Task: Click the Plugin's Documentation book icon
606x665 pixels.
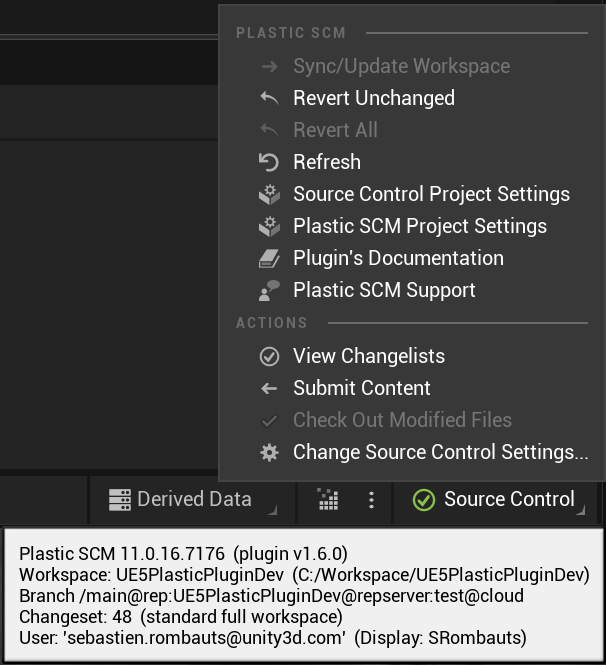Action: (x=268, y=258)
